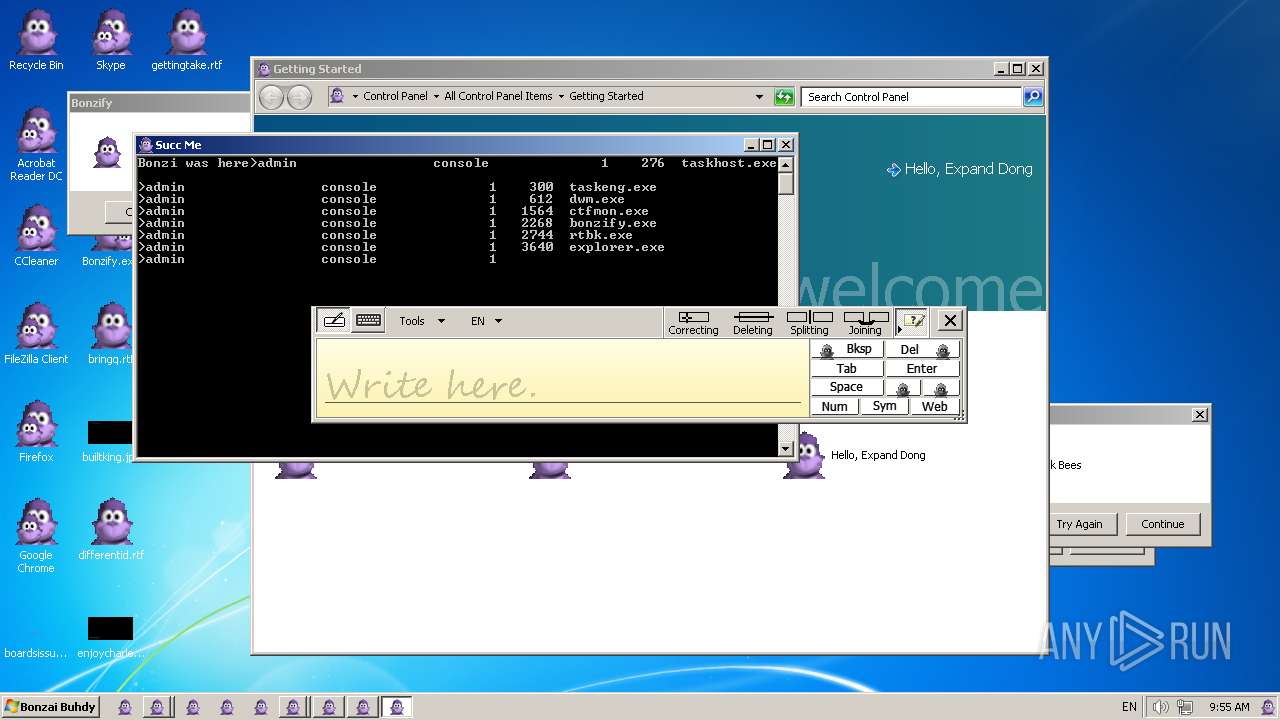
Task: Toggle the Sym symbols button
Action: pyautogui.click(x=884, y=406)
